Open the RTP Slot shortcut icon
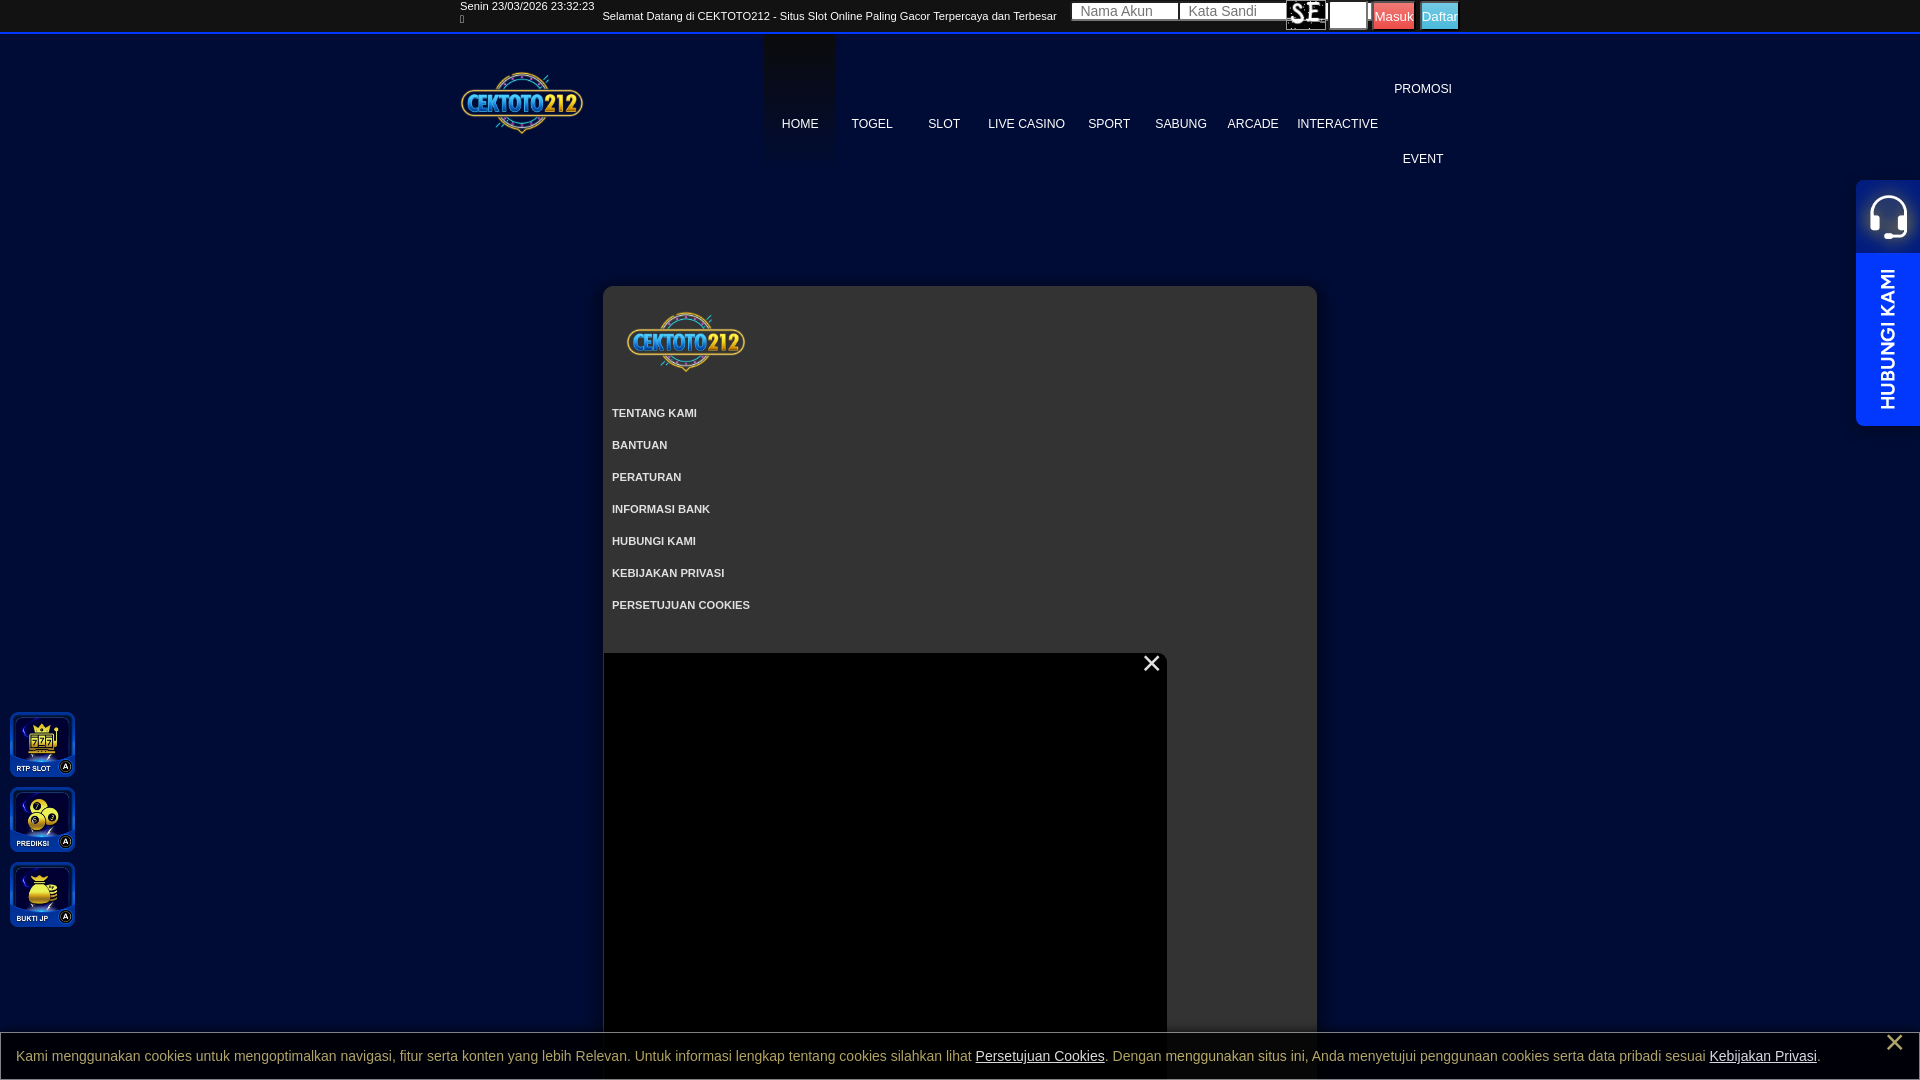 [x=42, y=745]
